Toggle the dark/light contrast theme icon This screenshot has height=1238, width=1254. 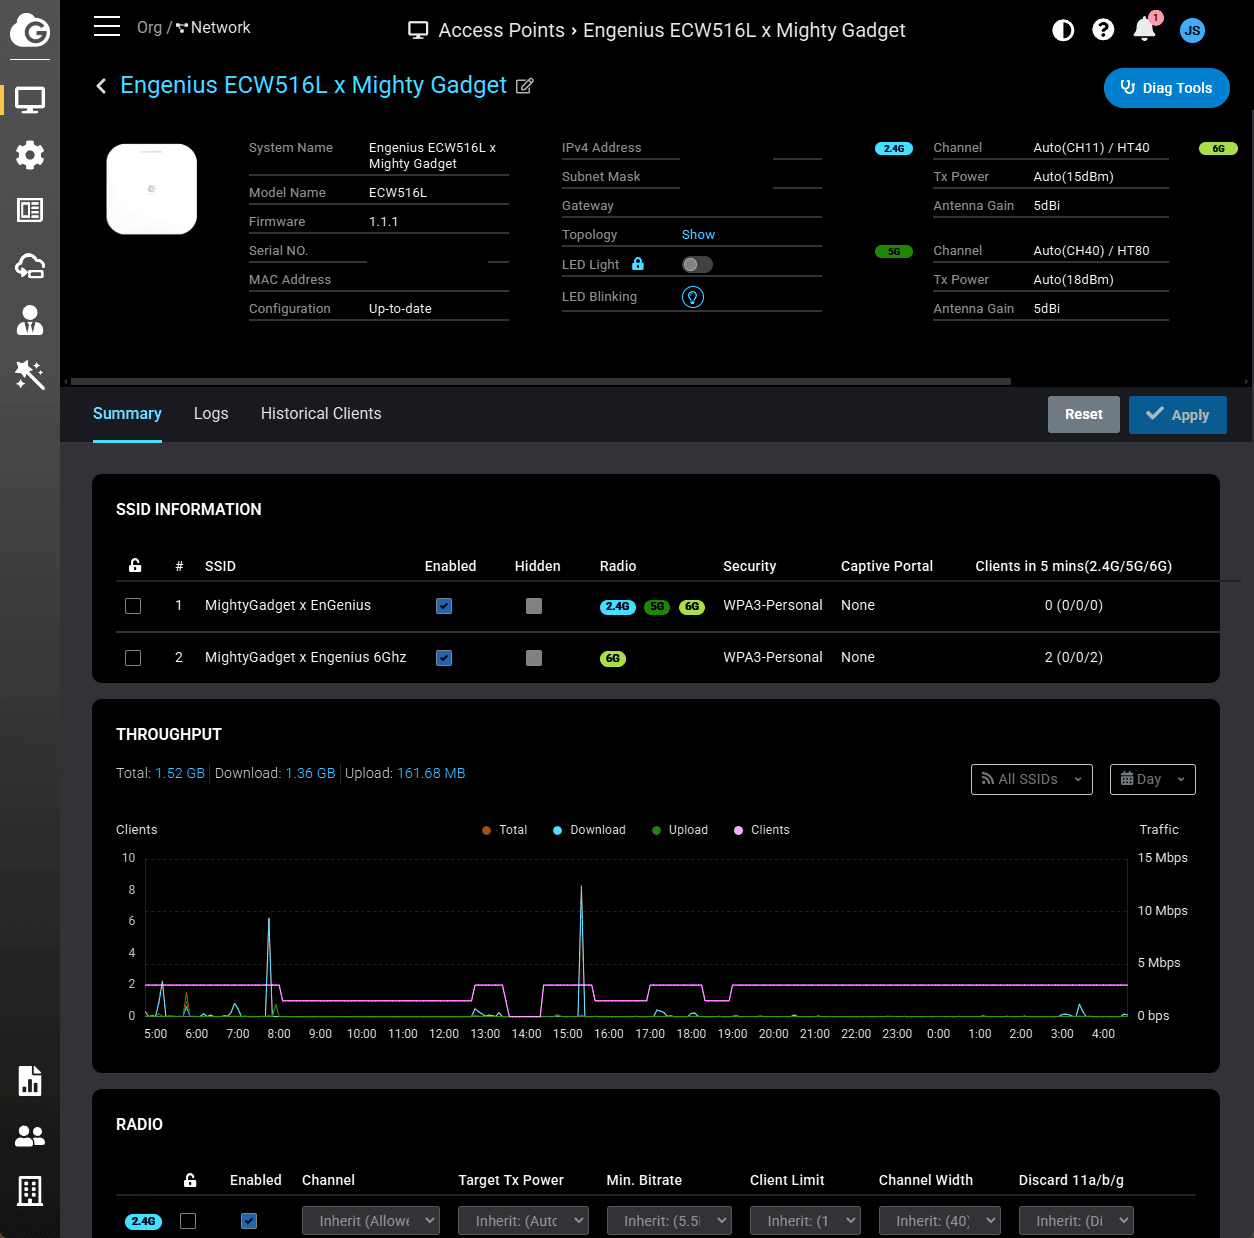click(1063, 30)
